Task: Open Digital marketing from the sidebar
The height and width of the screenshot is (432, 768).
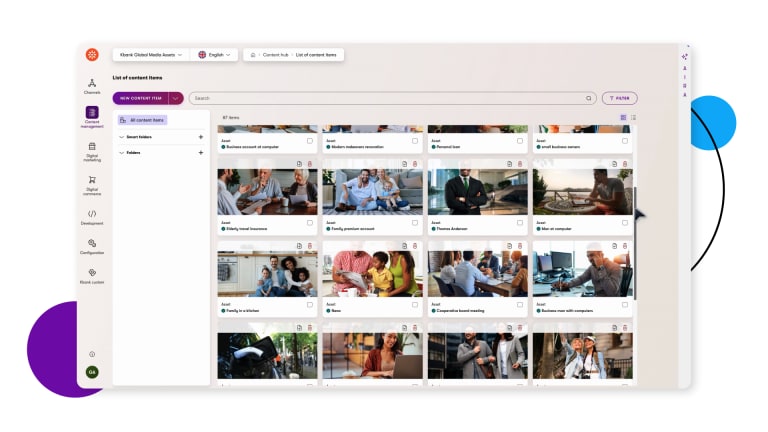Action: (92, 149)
